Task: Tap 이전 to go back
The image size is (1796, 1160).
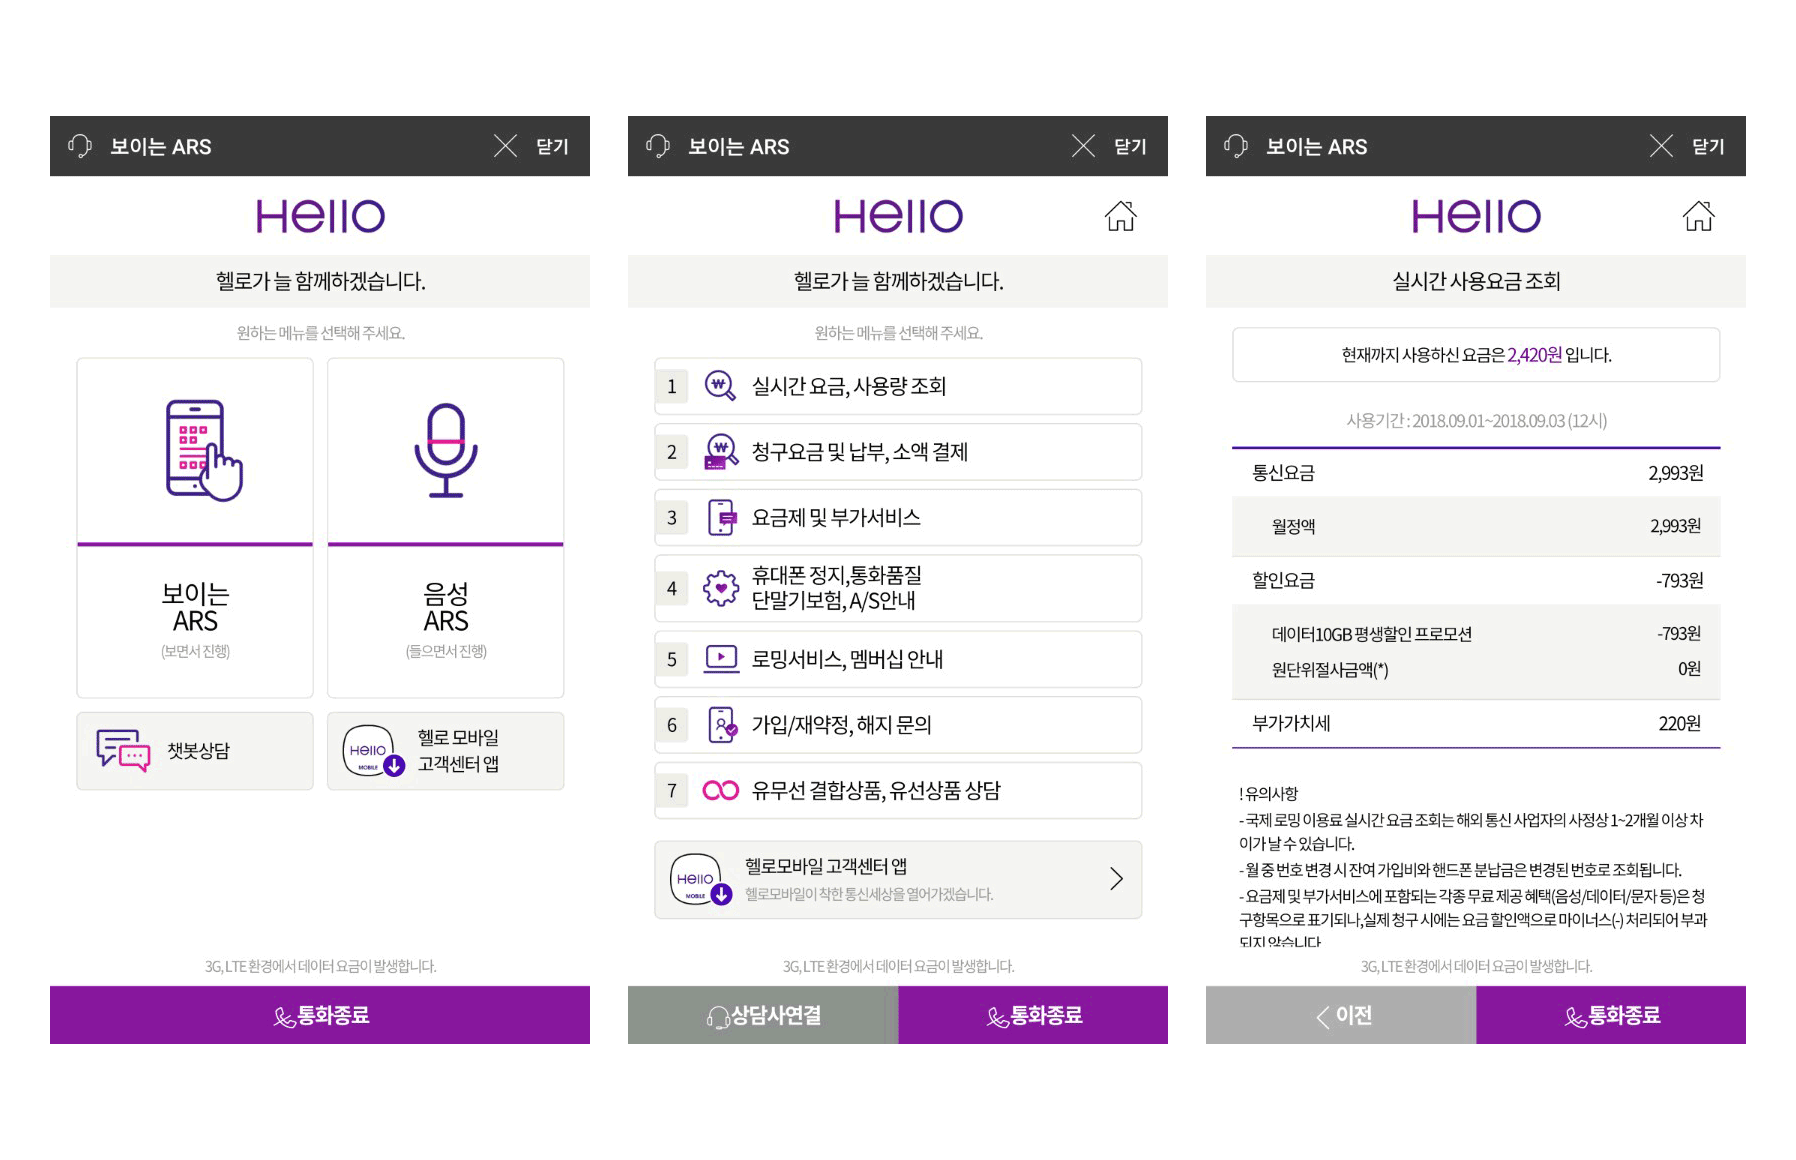Action: (1341, 1015)
